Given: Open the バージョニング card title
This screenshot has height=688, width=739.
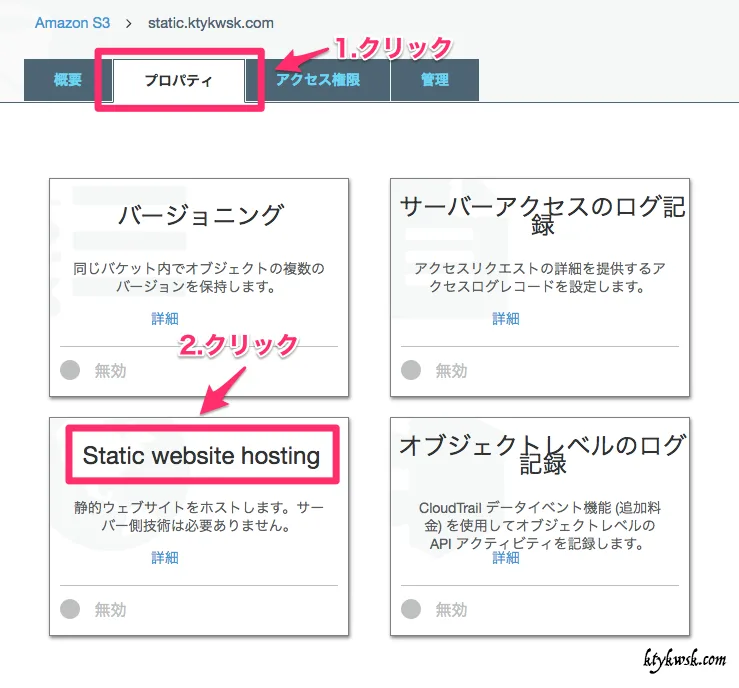Looking at the screenshot, I should point(200,215).
